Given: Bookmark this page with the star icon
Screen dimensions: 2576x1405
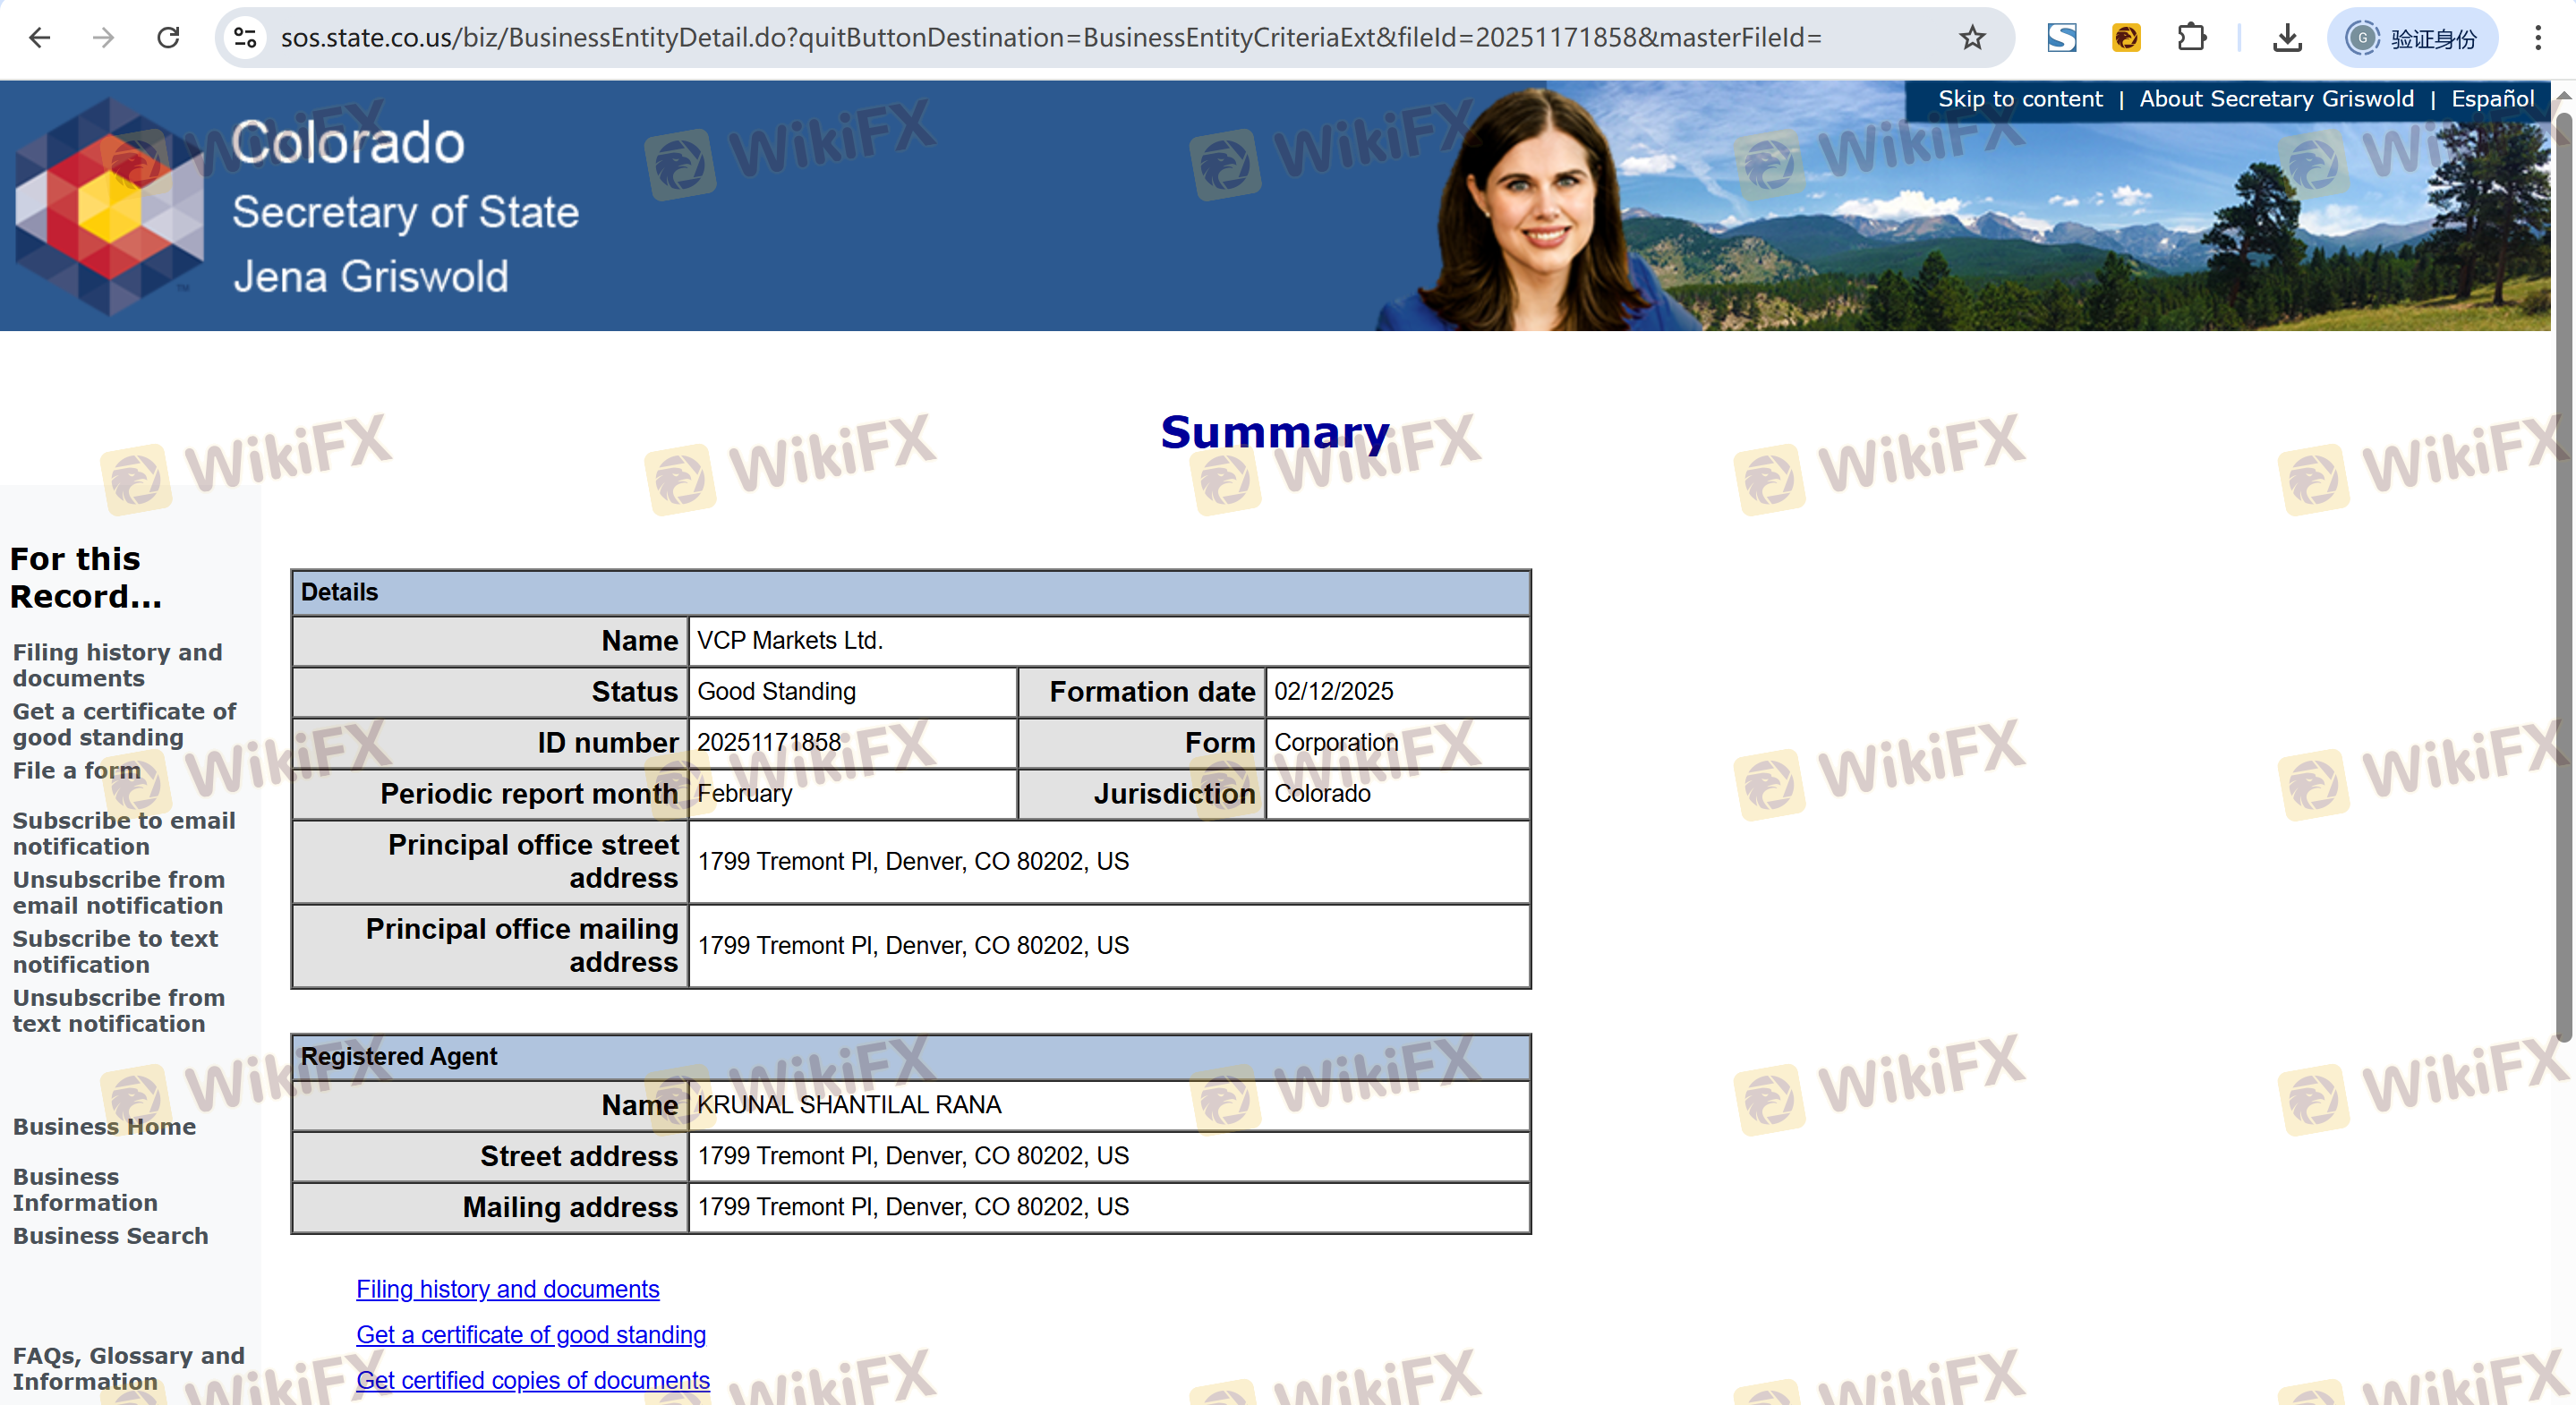Looking at the screenshot, I should (x=1972, y=38).
